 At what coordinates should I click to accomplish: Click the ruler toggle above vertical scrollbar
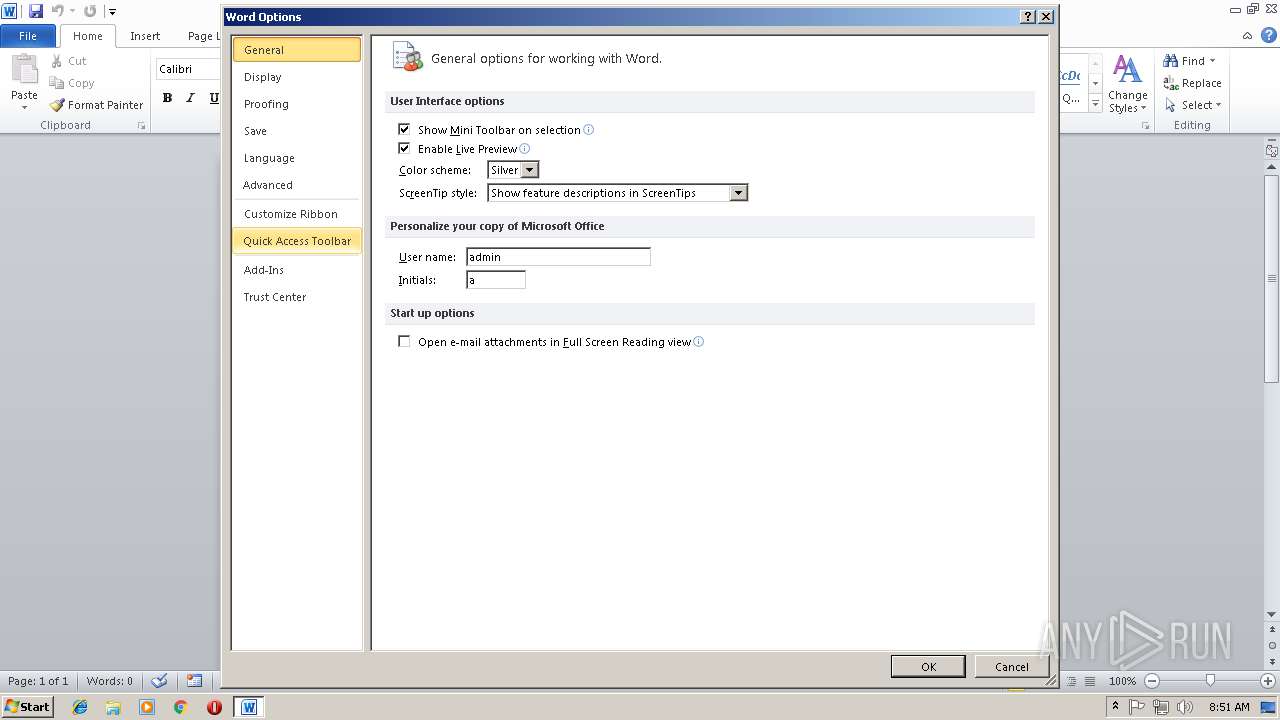pos(1272,151)
